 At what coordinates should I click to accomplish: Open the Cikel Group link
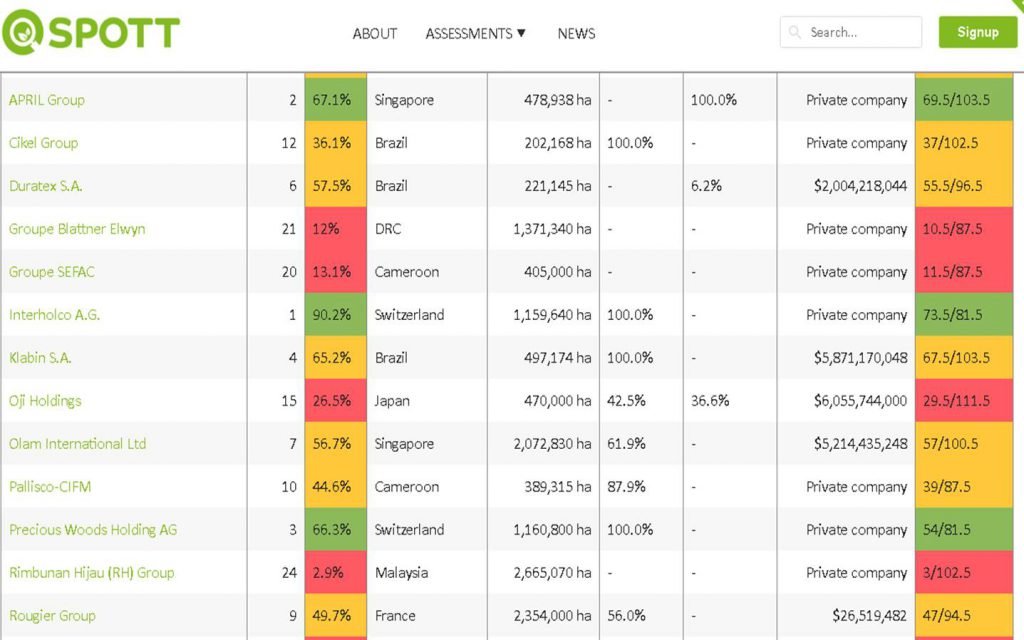pyautogui.click(x=44, y=143)
